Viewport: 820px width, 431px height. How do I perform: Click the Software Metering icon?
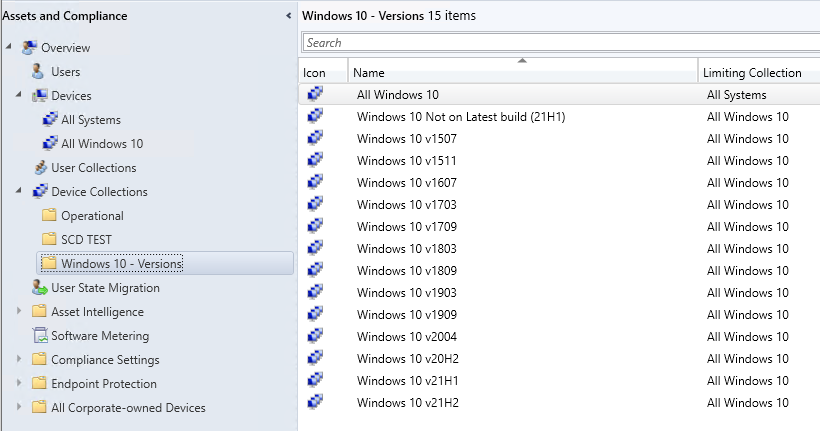click(x=40, y=335)
